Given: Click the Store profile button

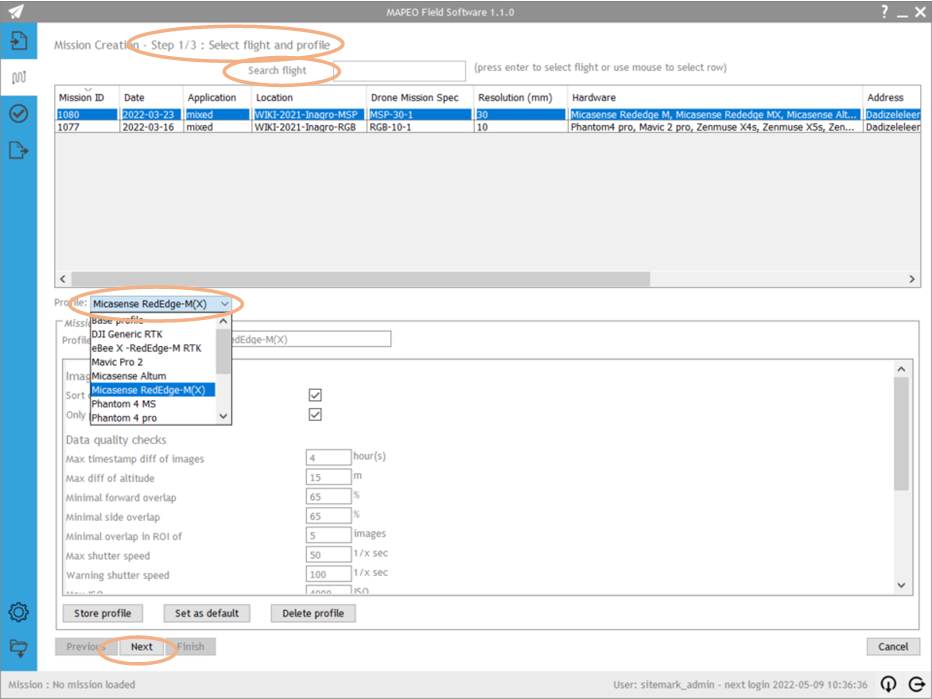Looking at the screenshot, I should click(102, 613).
